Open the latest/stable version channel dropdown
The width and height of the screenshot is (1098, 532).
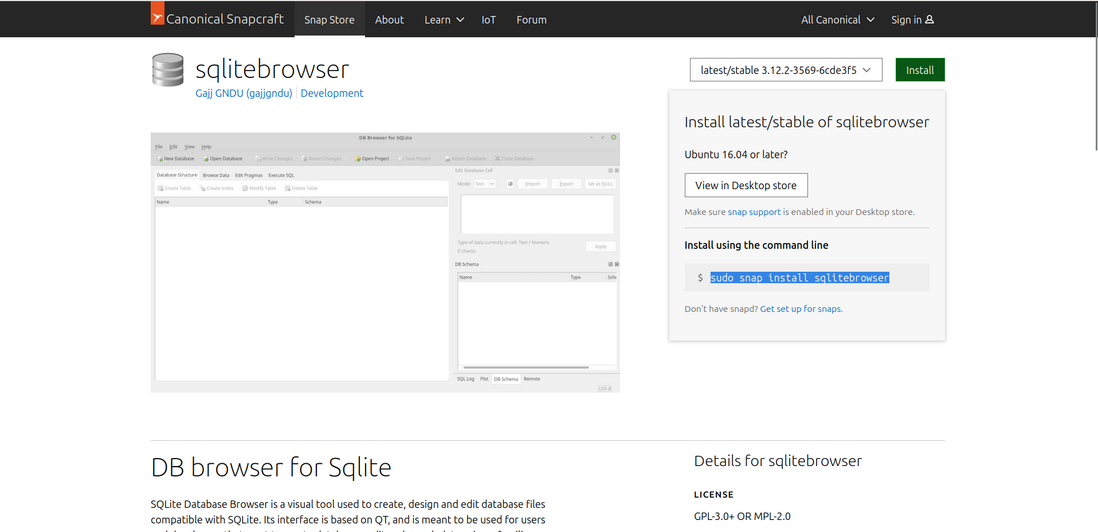pos(786,70)
